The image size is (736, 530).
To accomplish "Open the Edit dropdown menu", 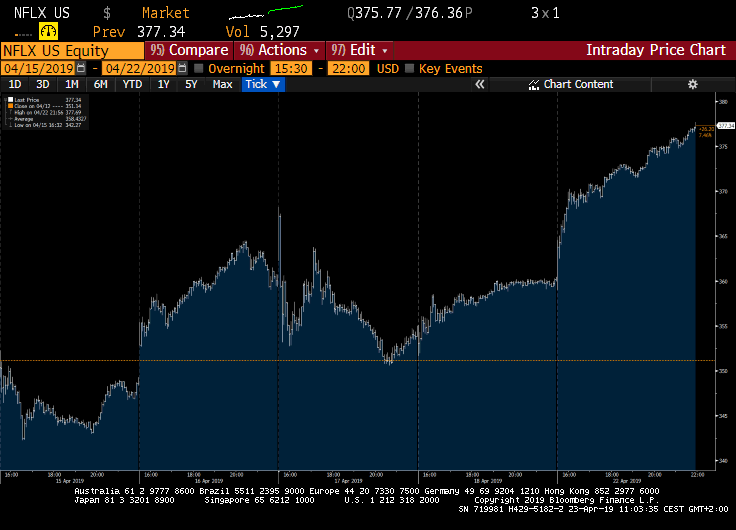I will click(359, 50).
